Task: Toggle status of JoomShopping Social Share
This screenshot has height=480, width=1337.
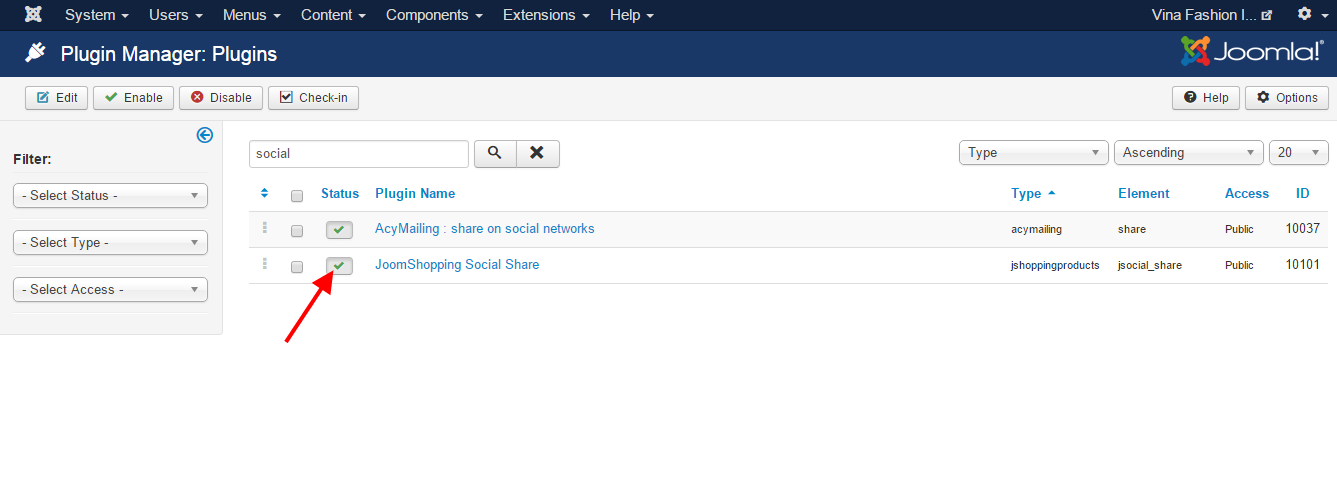Action: [x=339, y=266]
